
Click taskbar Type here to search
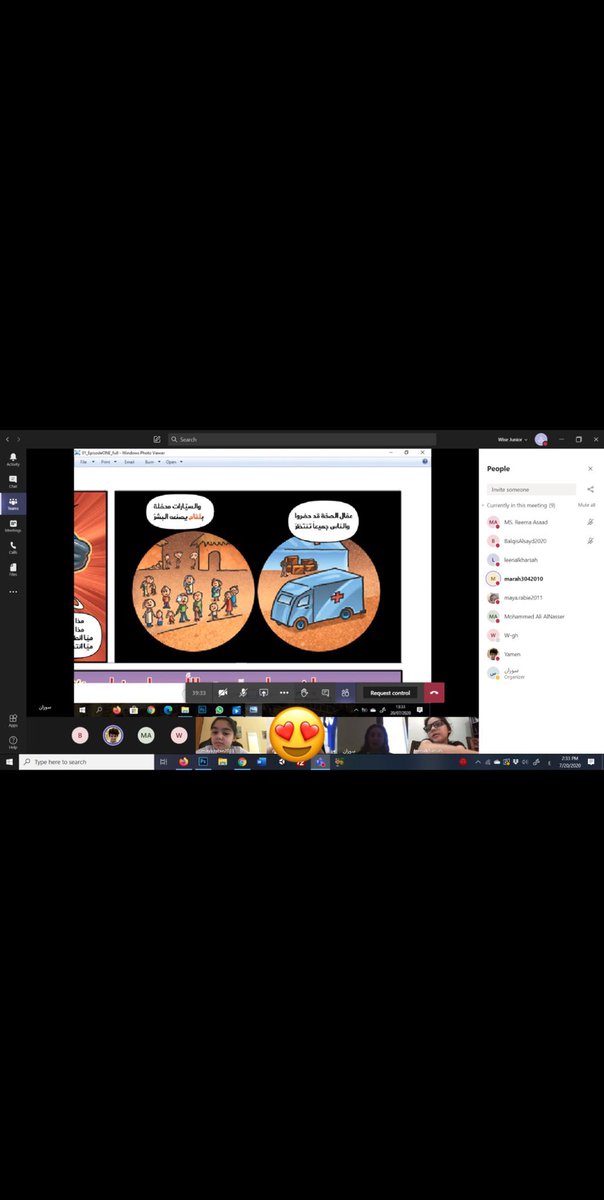pos(86,762)
